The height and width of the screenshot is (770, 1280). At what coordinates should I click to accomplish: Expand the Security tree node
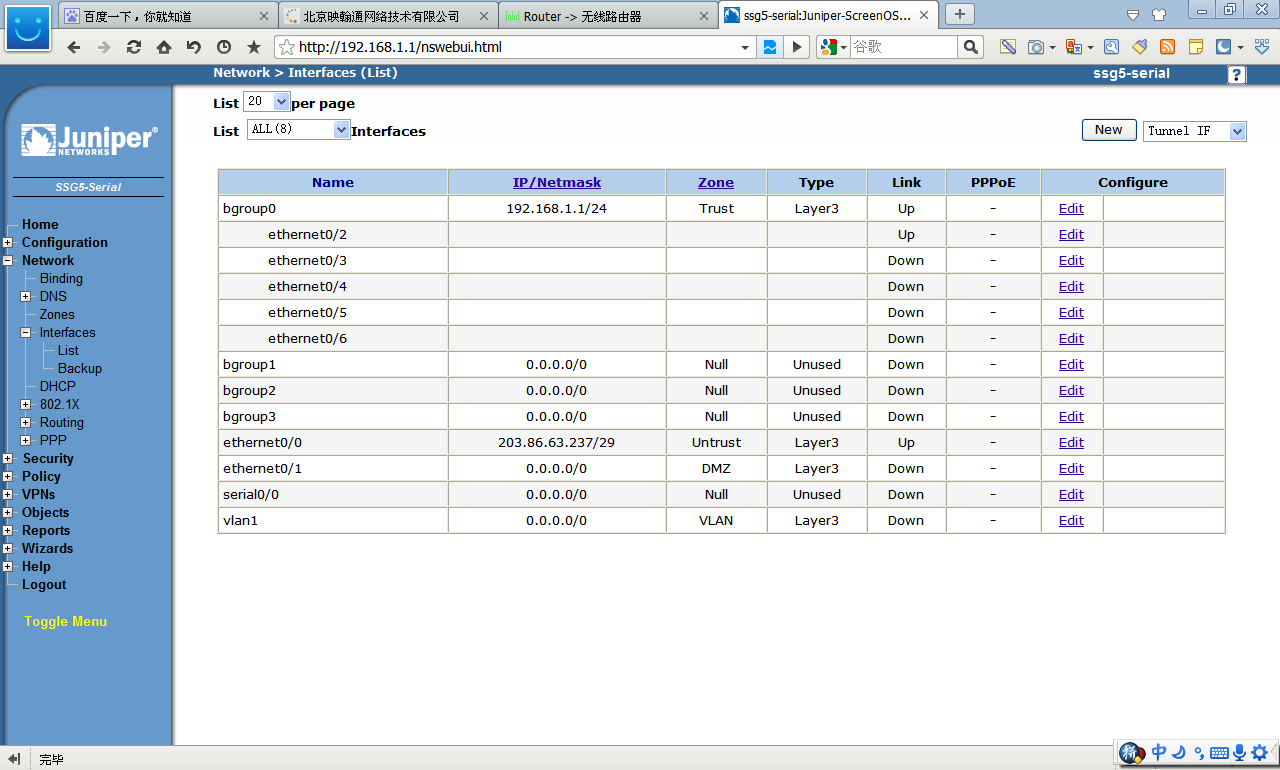tap(8, 459)
